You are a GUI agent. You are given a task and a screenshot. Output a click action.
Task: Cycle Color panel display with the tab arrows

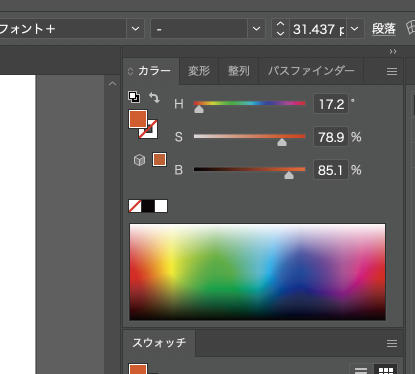point(130,71)
